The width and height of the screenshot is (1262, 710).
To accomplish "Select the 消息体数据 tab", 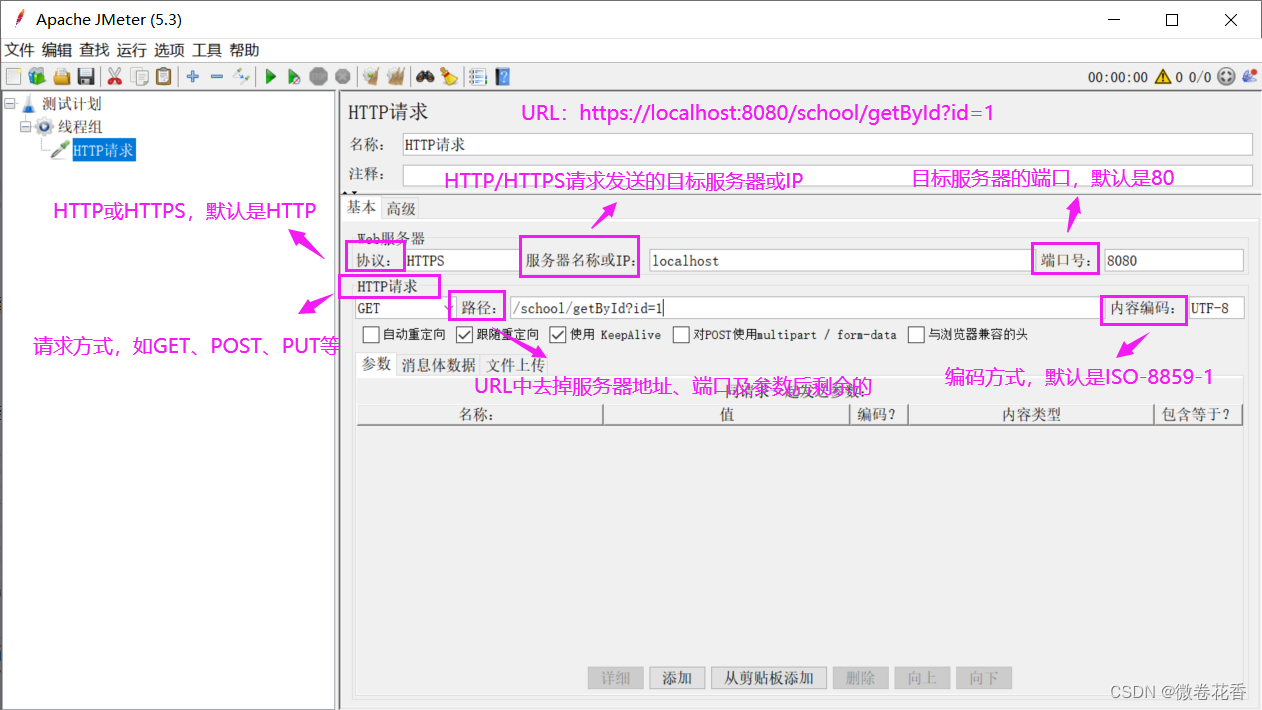I will (x=439, y=365).
